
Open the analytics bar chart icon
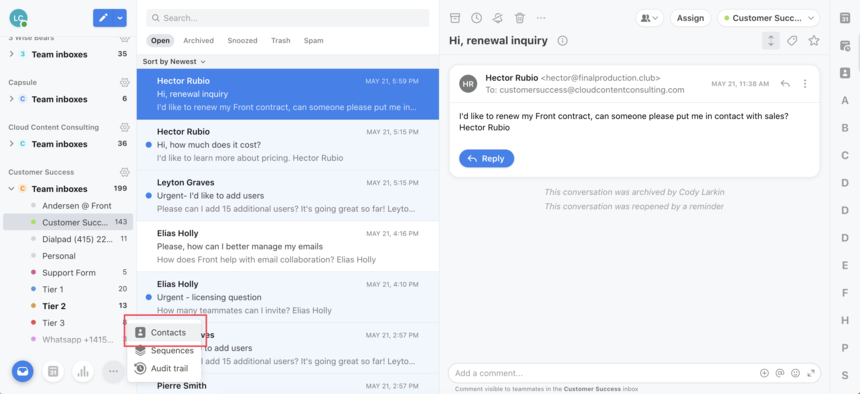pos(83,372)
